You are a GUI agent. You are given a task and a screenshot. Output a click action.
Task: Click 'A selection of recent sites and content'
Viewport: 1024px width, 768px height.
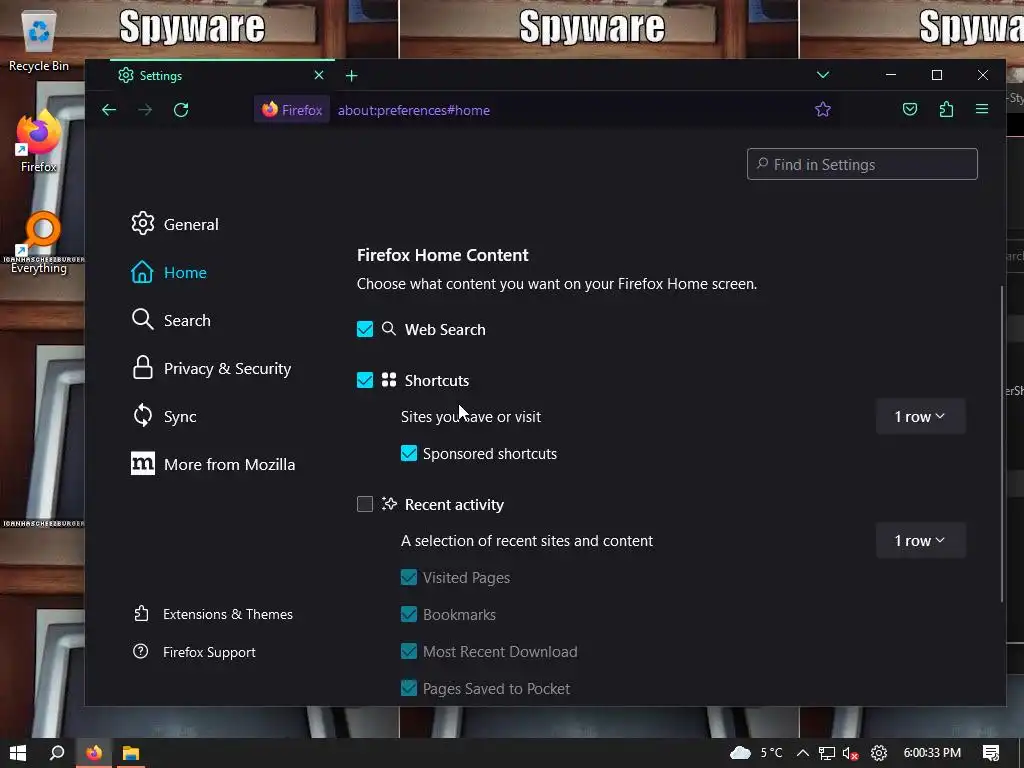527,541
